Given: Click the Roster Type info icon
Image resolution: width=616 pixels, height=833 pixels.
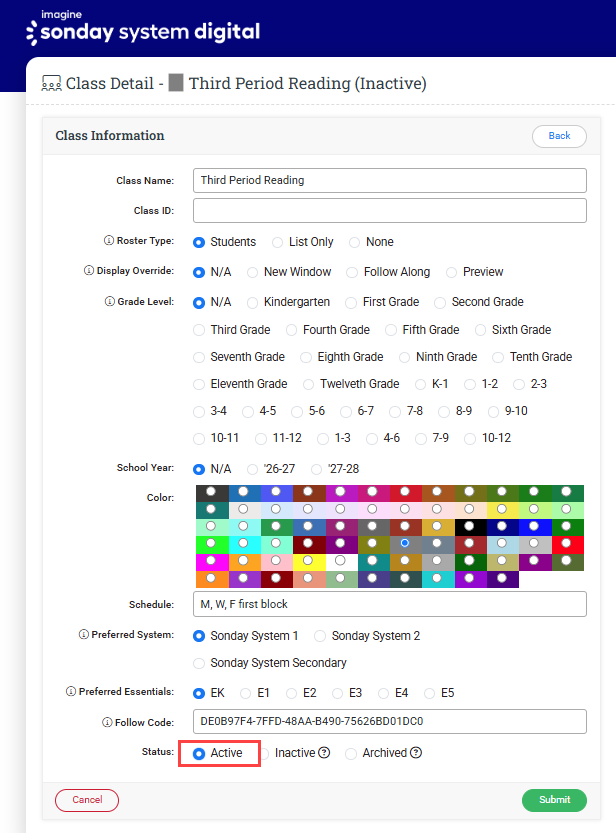Looking at the screenshot, I should pos(108,241).
